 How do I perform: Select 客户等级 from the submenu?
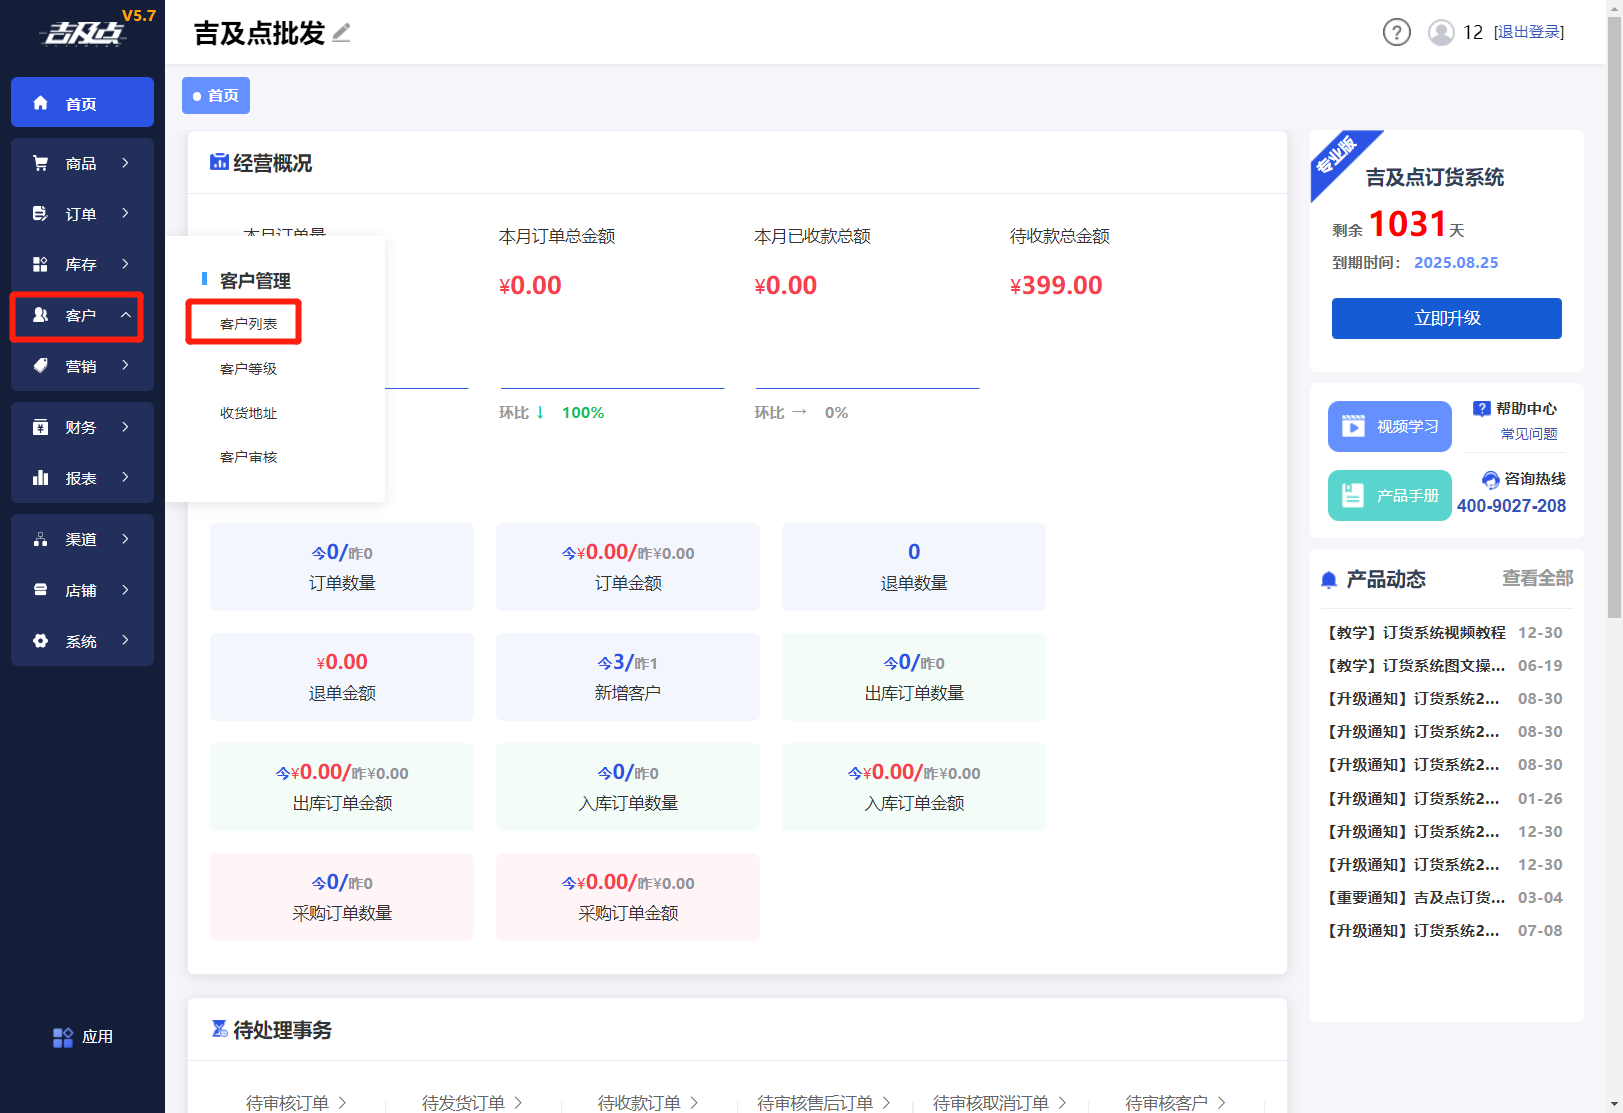[x=248, y=369]
